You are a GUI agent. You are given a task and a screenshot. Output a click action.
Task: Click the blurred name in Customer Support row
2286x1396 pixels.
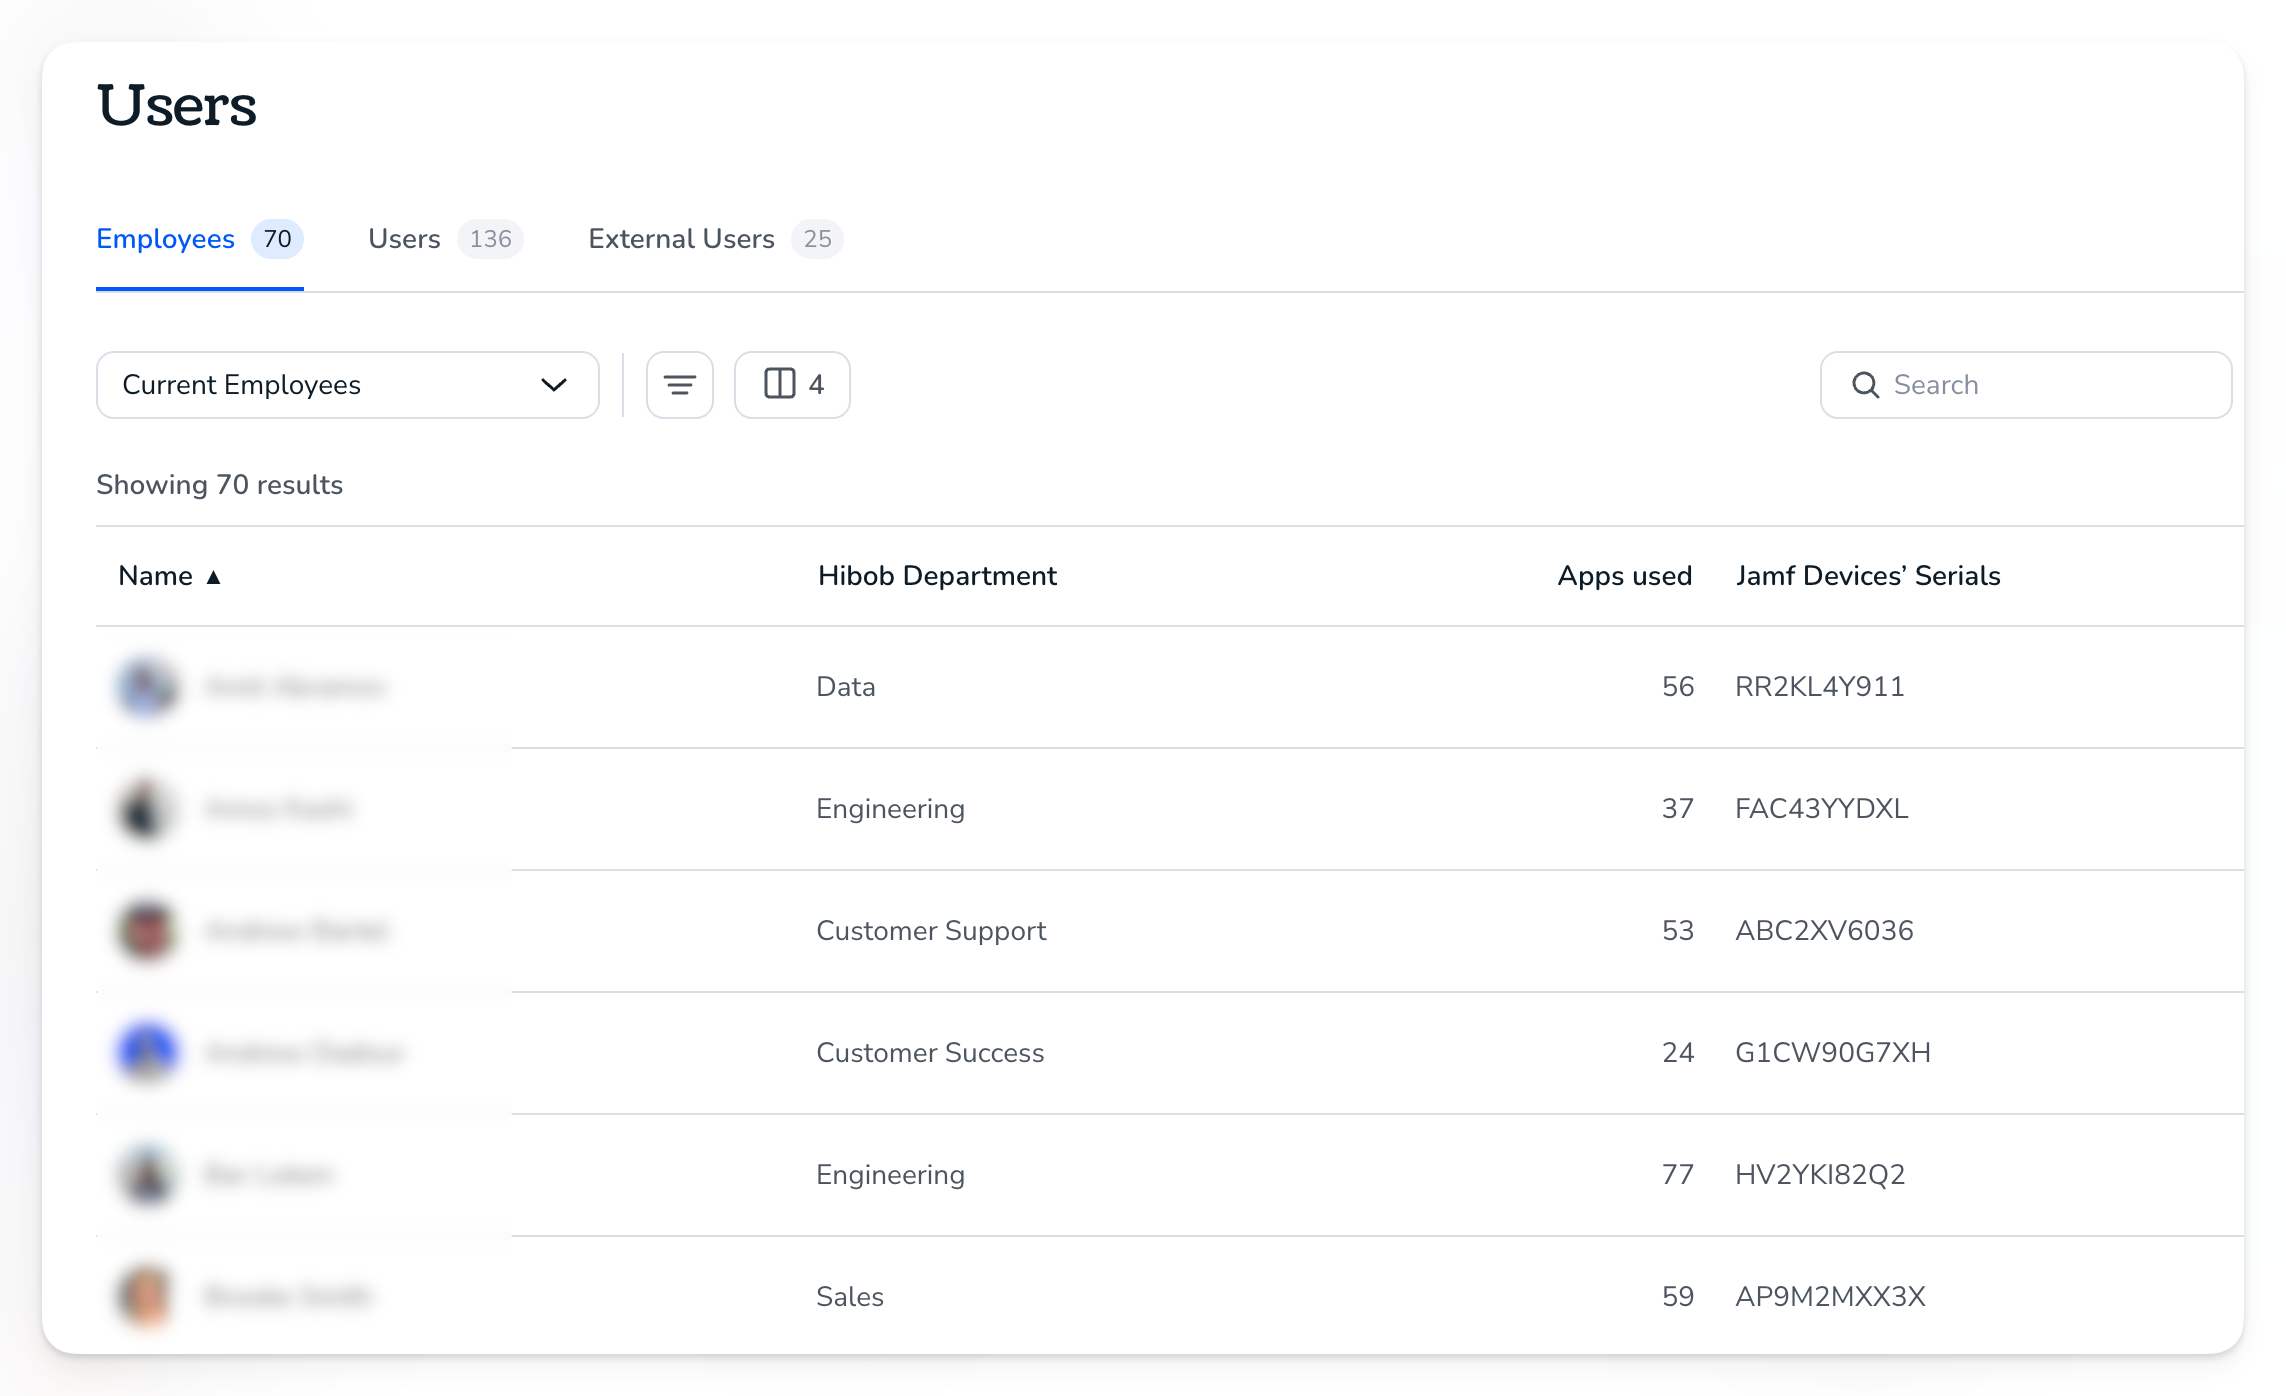[296, 931]
